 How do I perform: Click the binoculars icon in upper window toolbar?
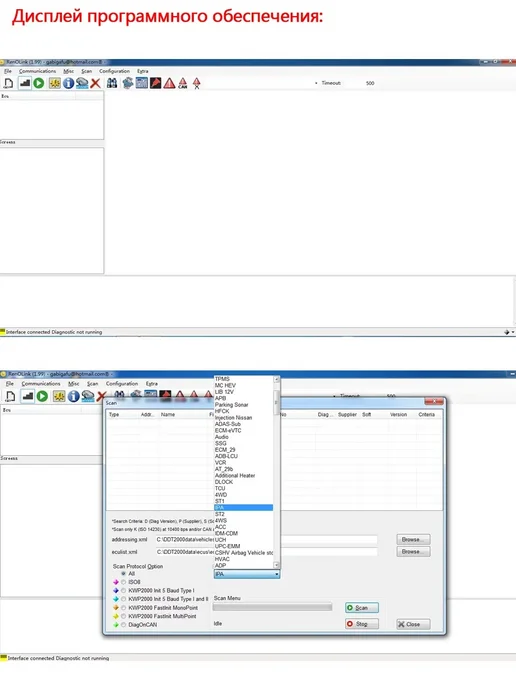point(112,83)
